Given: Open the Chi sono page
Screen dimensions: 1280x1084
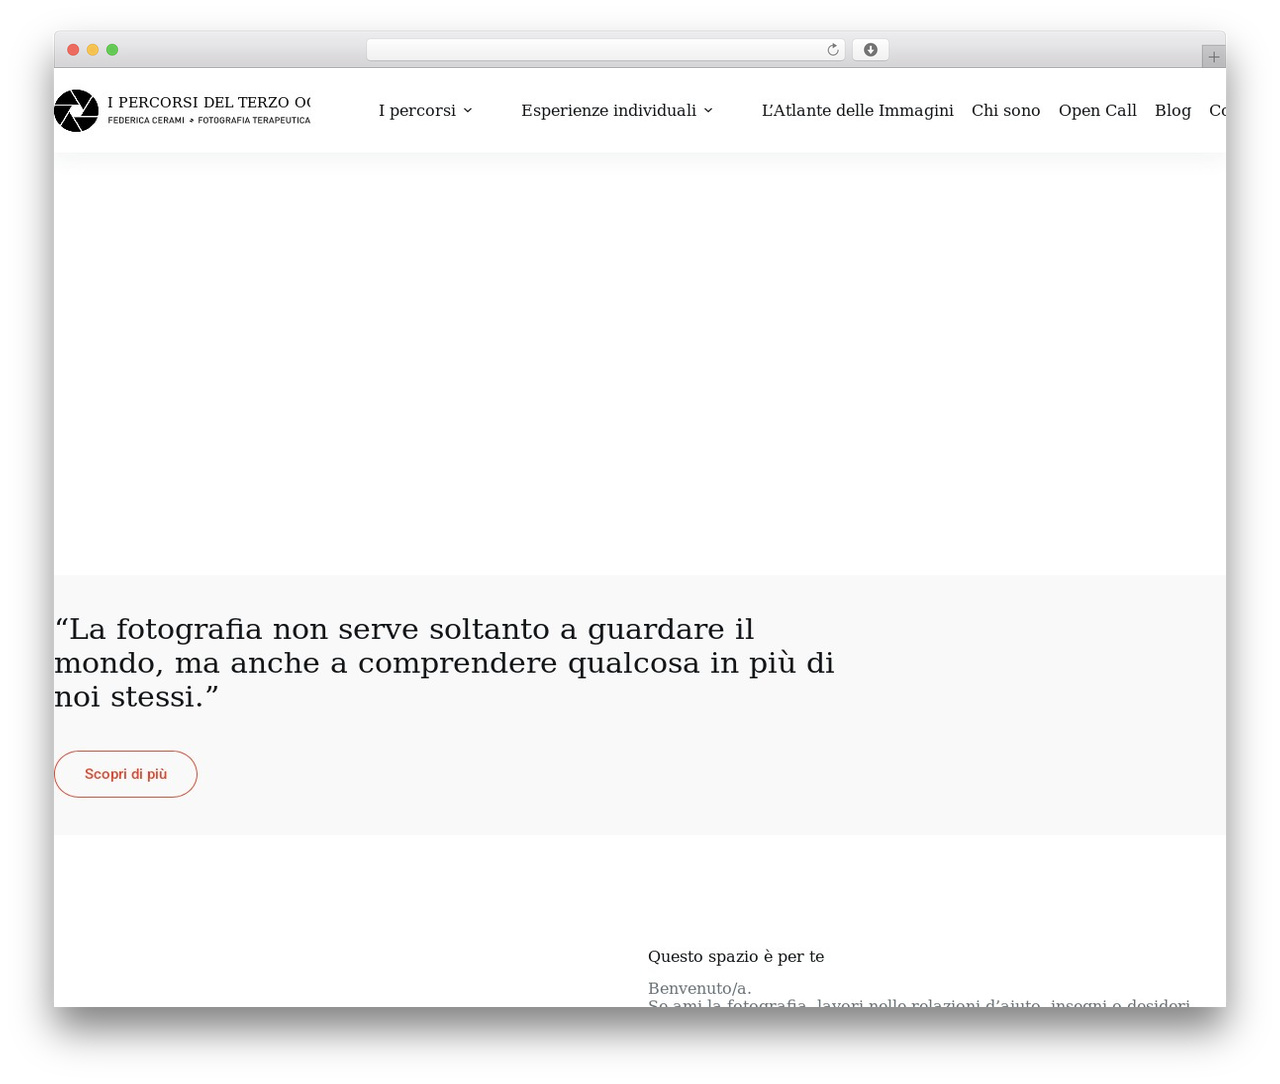Looking at the screenshot, I should [x=1006, y=111].
